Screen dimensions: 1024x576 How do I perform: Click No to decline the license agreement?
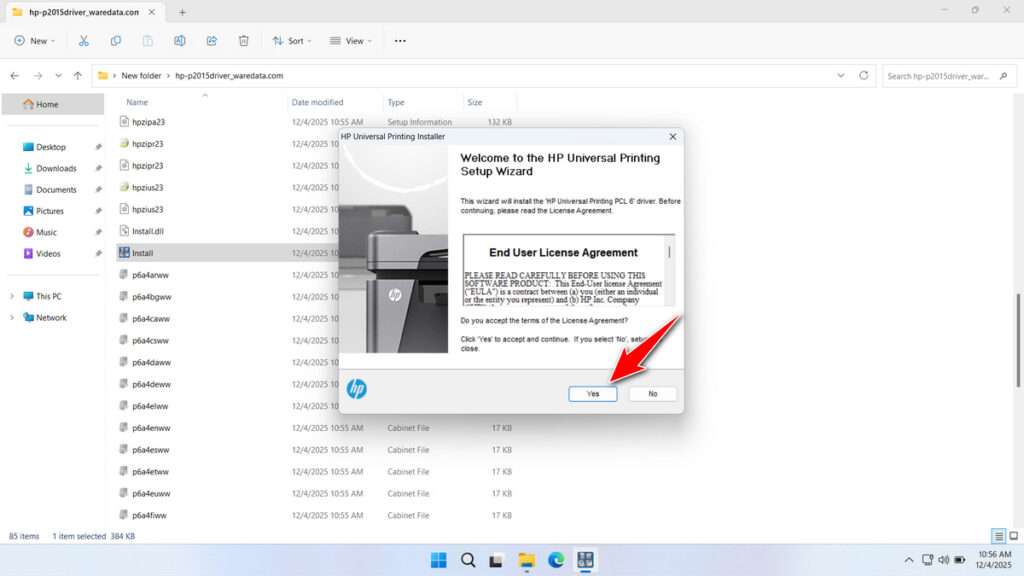click(652, 393)
